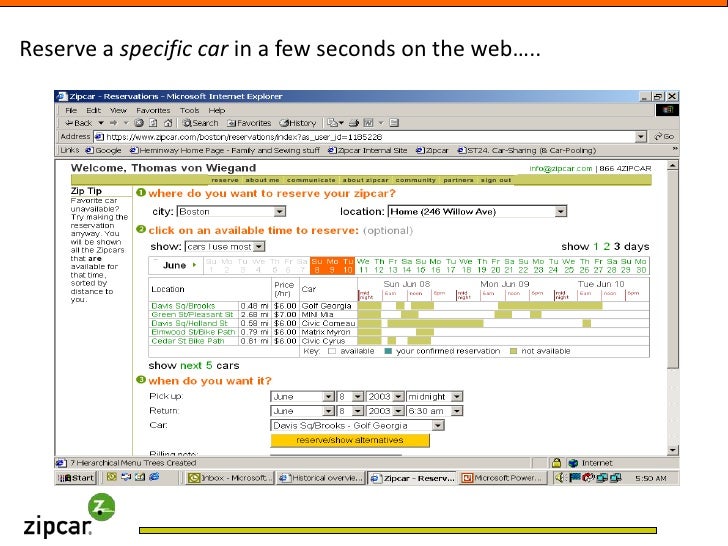This screenshot has width=728, height=546.
Task: Click the Davis Sq/Brooks location link
Action: coord(183,306)
